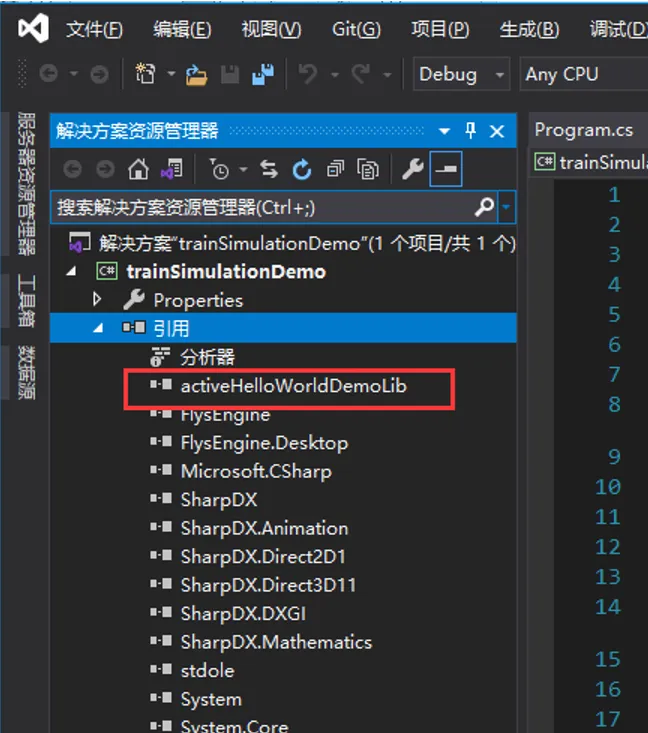The width and height of the screenshot is (648, 733).
Task: Click the new project icon
Action: (145, 73)
